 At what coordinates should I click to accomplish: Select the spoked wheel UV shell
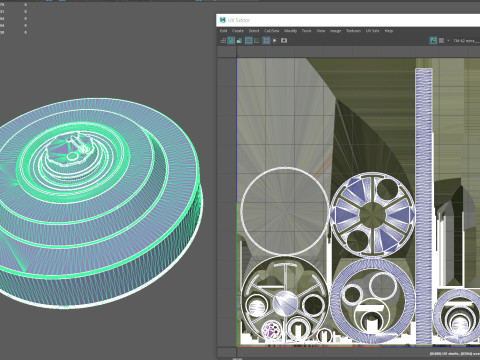(x=373, y=215)
